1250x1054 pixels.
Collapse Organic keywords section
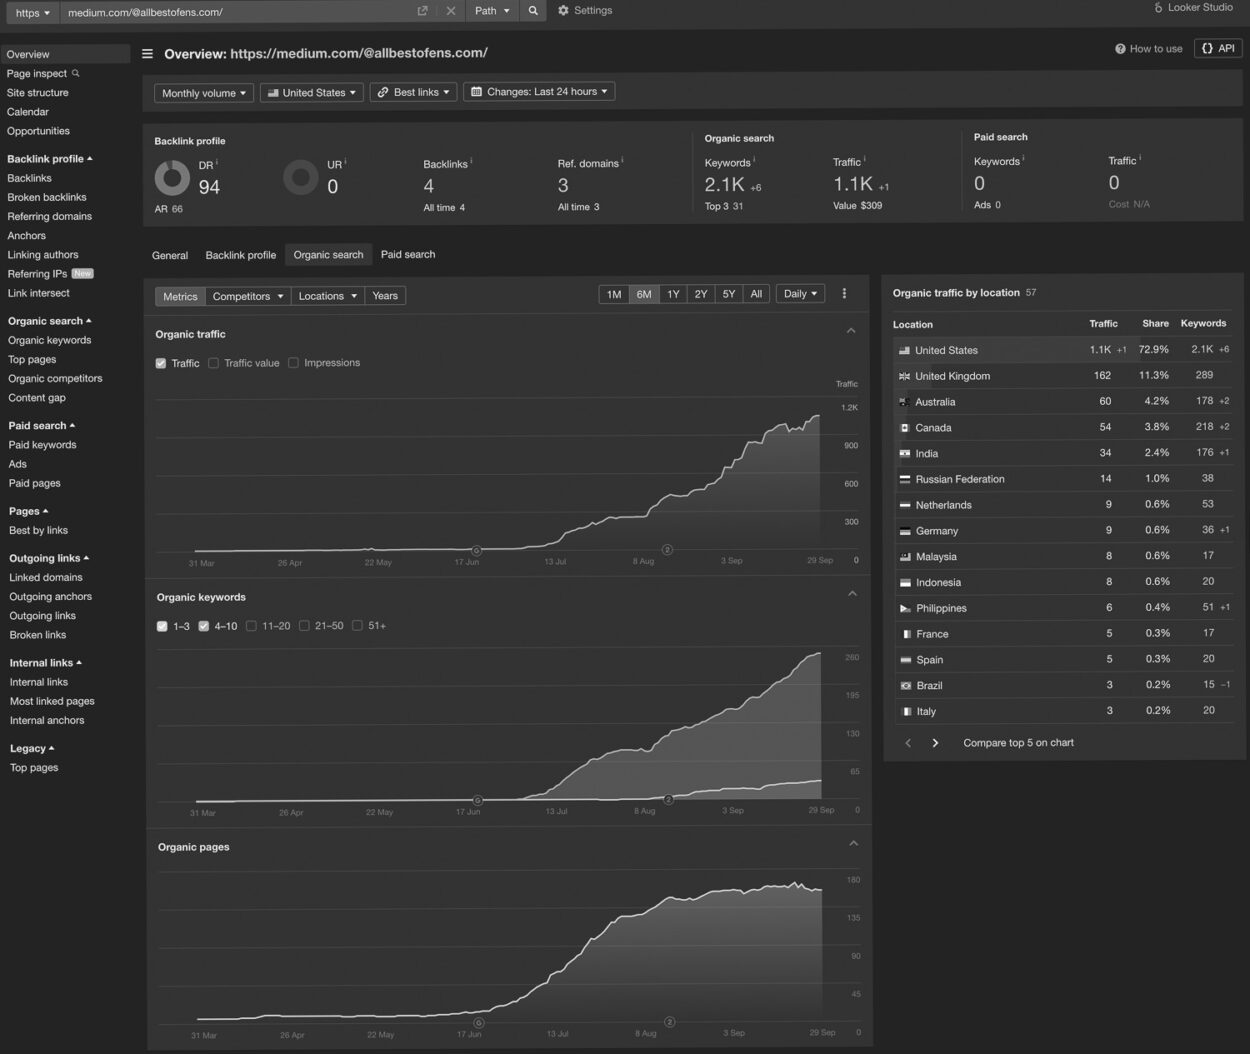click(852, 594)
